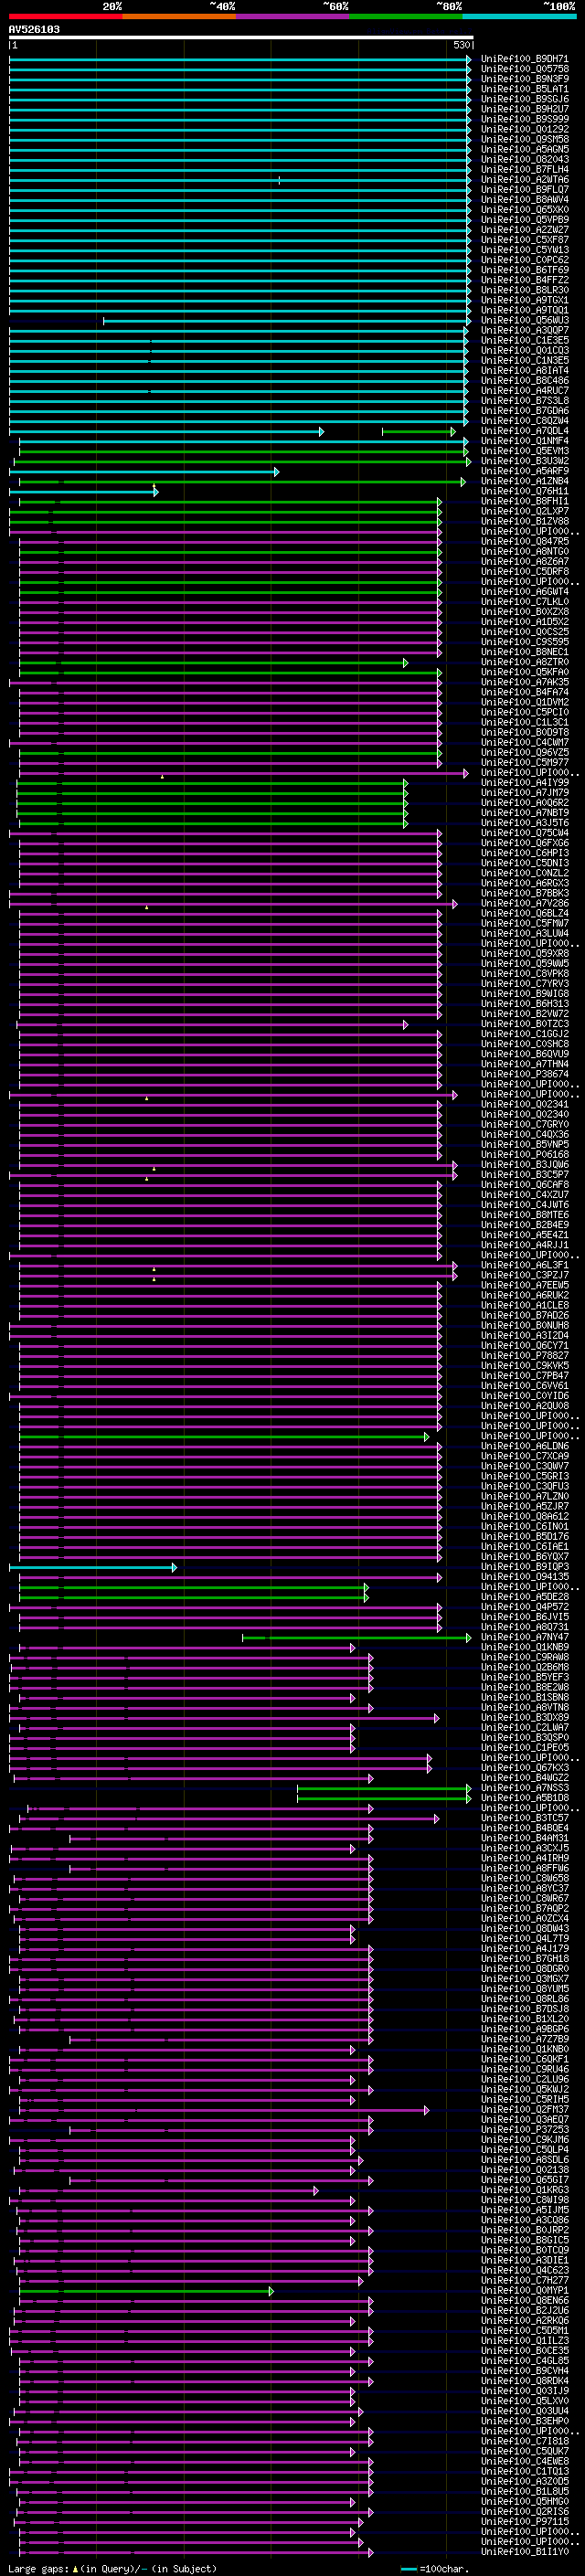
Task: Click the green alignment bar for UniRef100_A8ZTR0
Action: point(214,662)
